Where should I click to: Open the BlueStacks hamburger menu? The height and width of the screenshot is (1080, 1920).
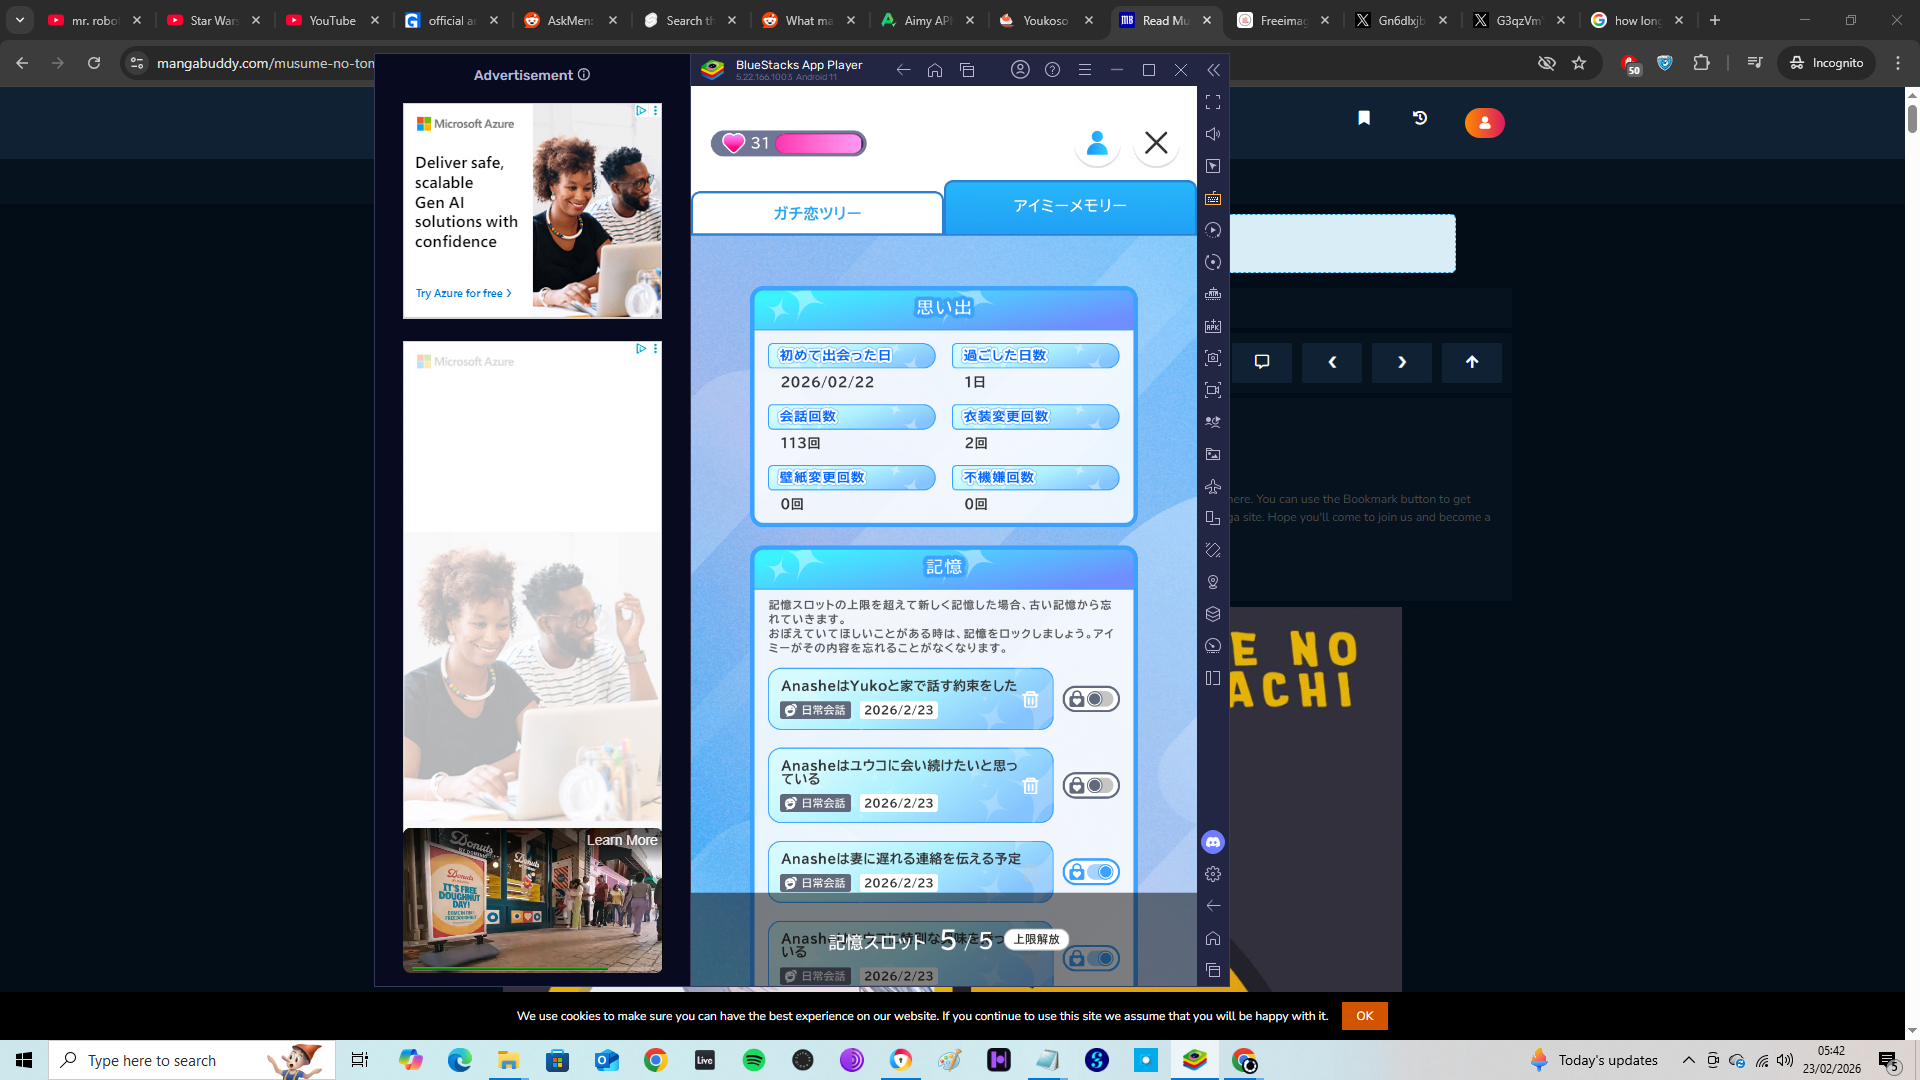pos(1085,70)
